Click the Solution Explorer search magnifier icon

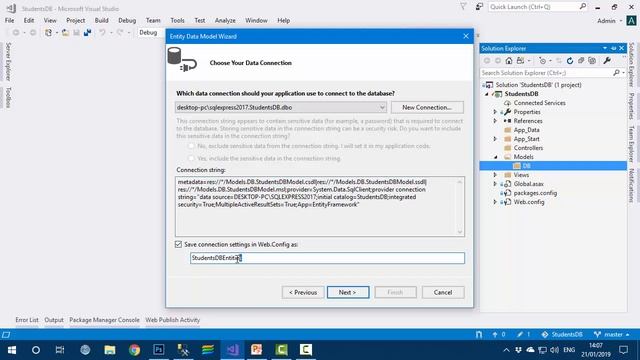click(616, 73)
